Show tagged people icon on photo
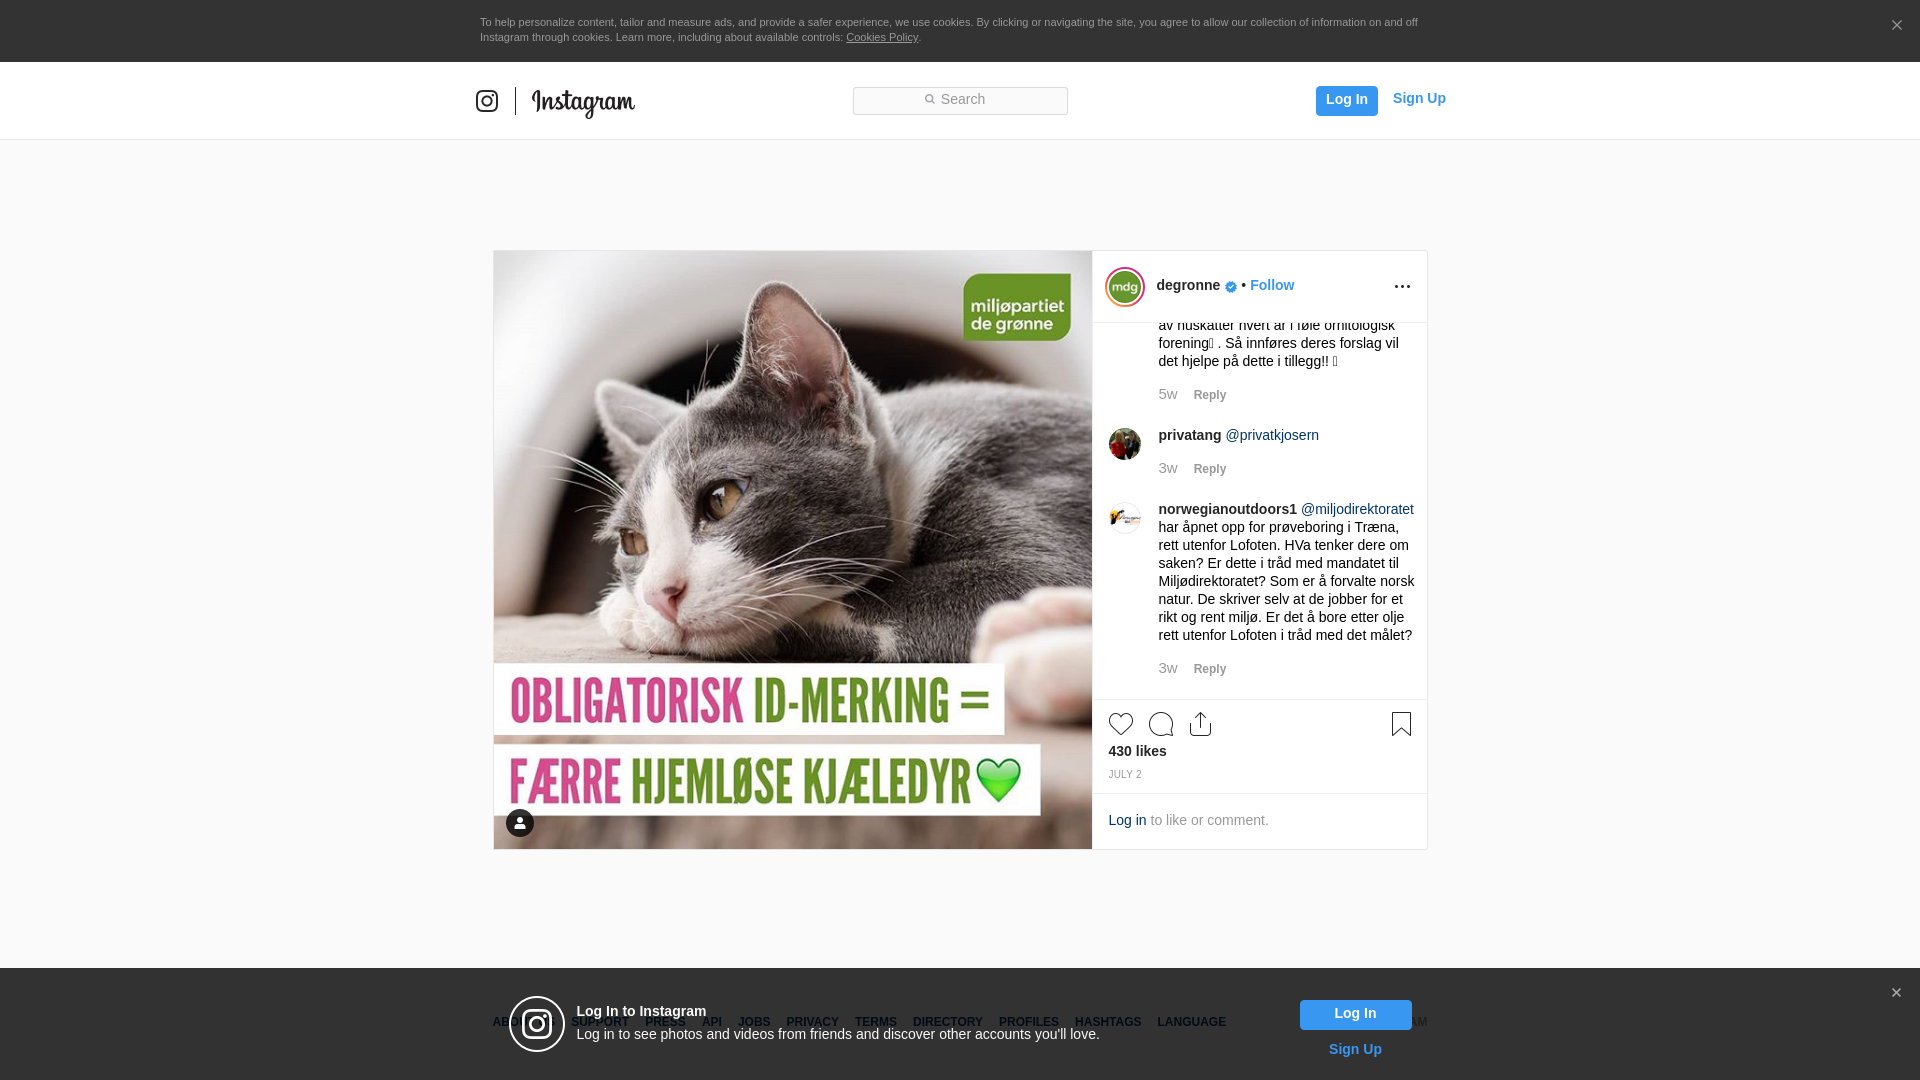 [520, 823]
